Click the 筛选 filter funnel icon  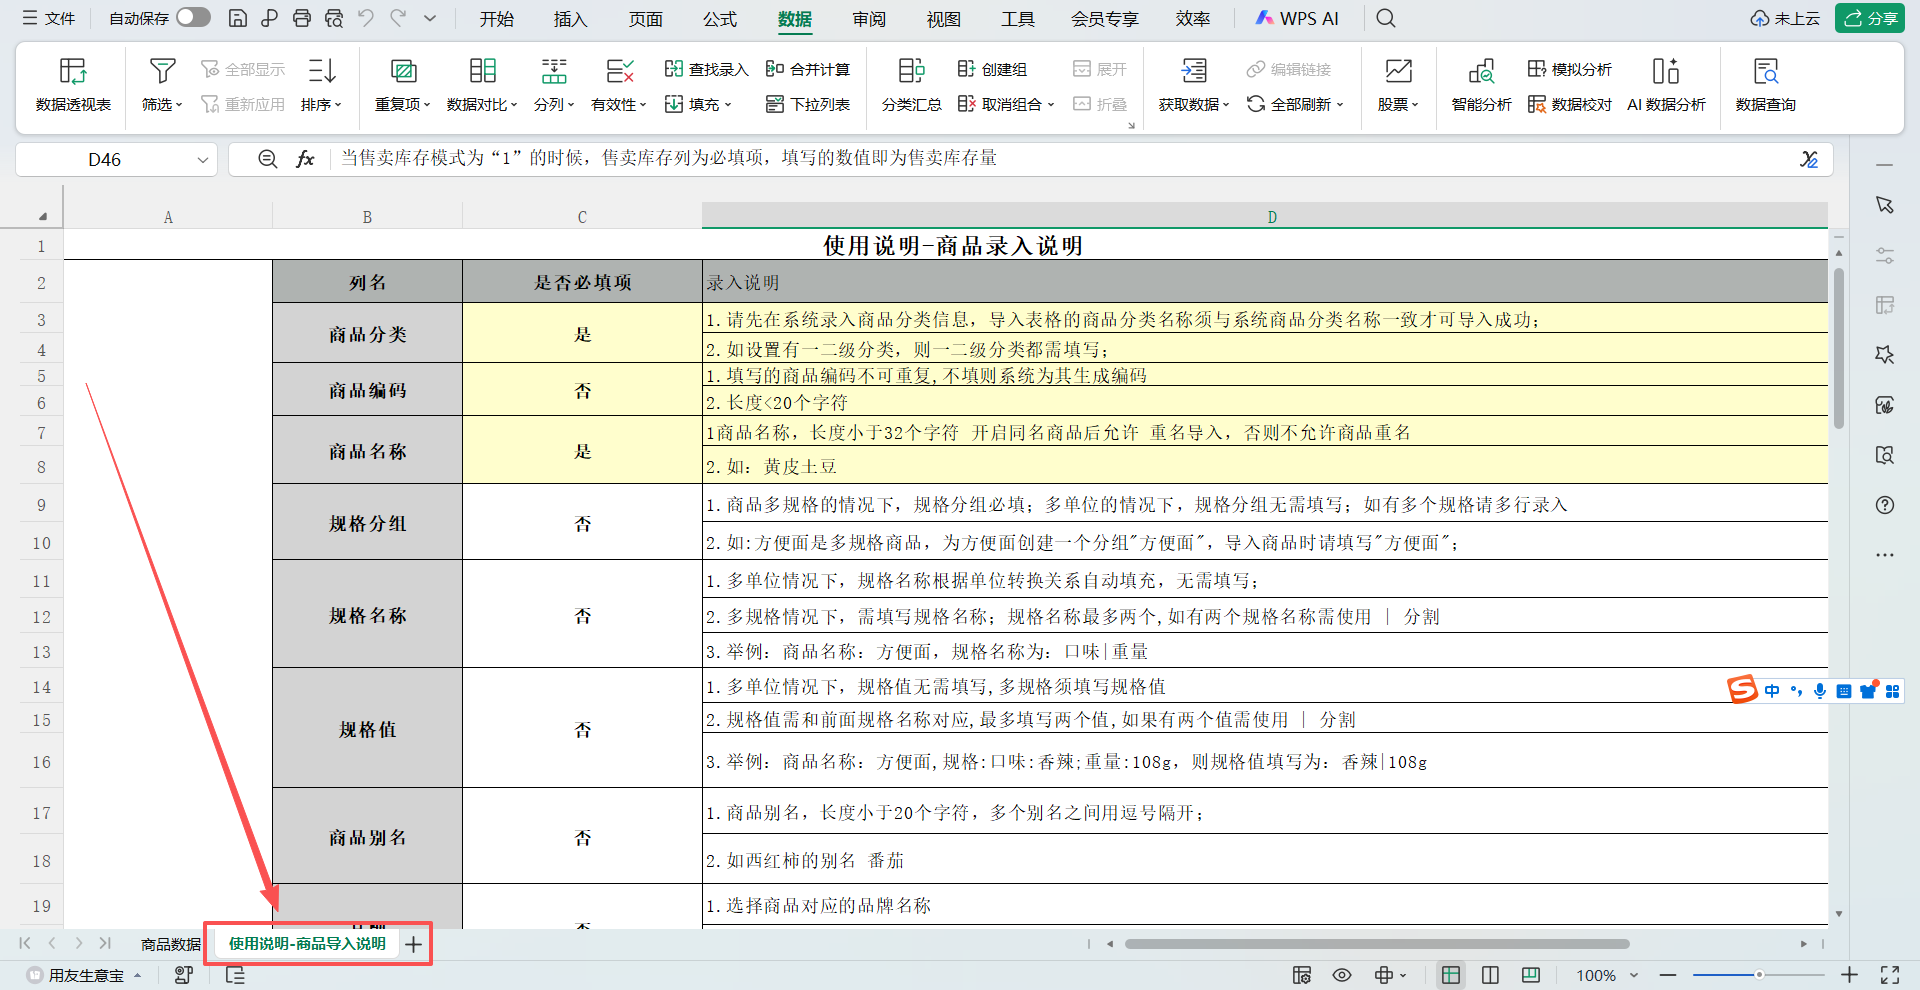(162, 71)
